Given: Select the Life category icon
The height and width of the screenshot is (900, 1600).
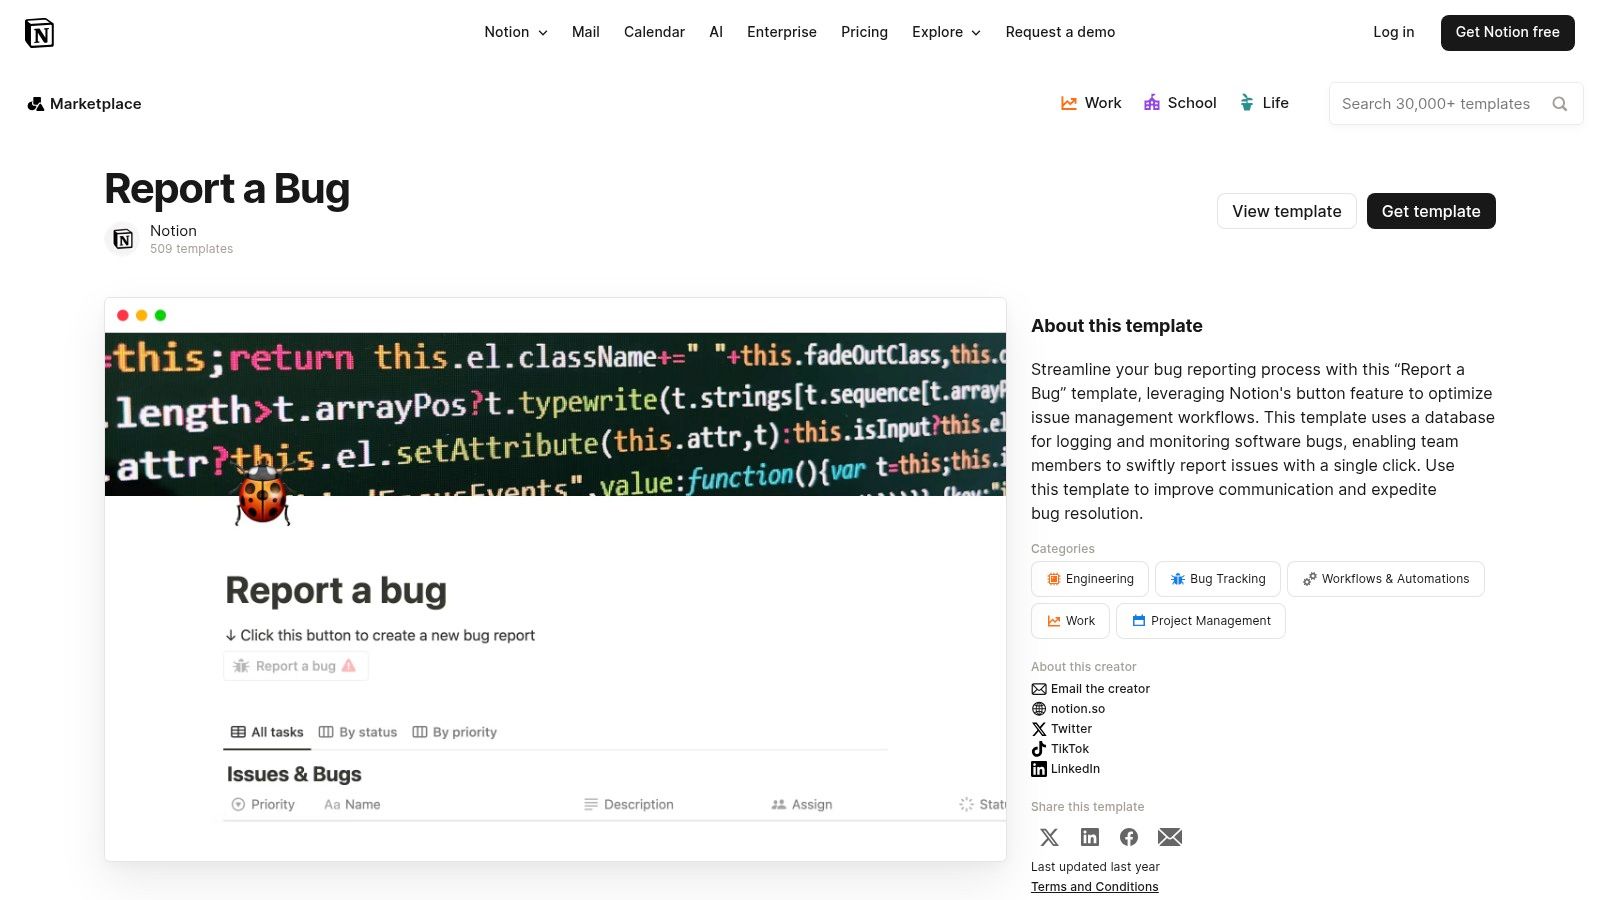Looking at the screenshot, I should pyautogui.click(x=1246, y=103).
